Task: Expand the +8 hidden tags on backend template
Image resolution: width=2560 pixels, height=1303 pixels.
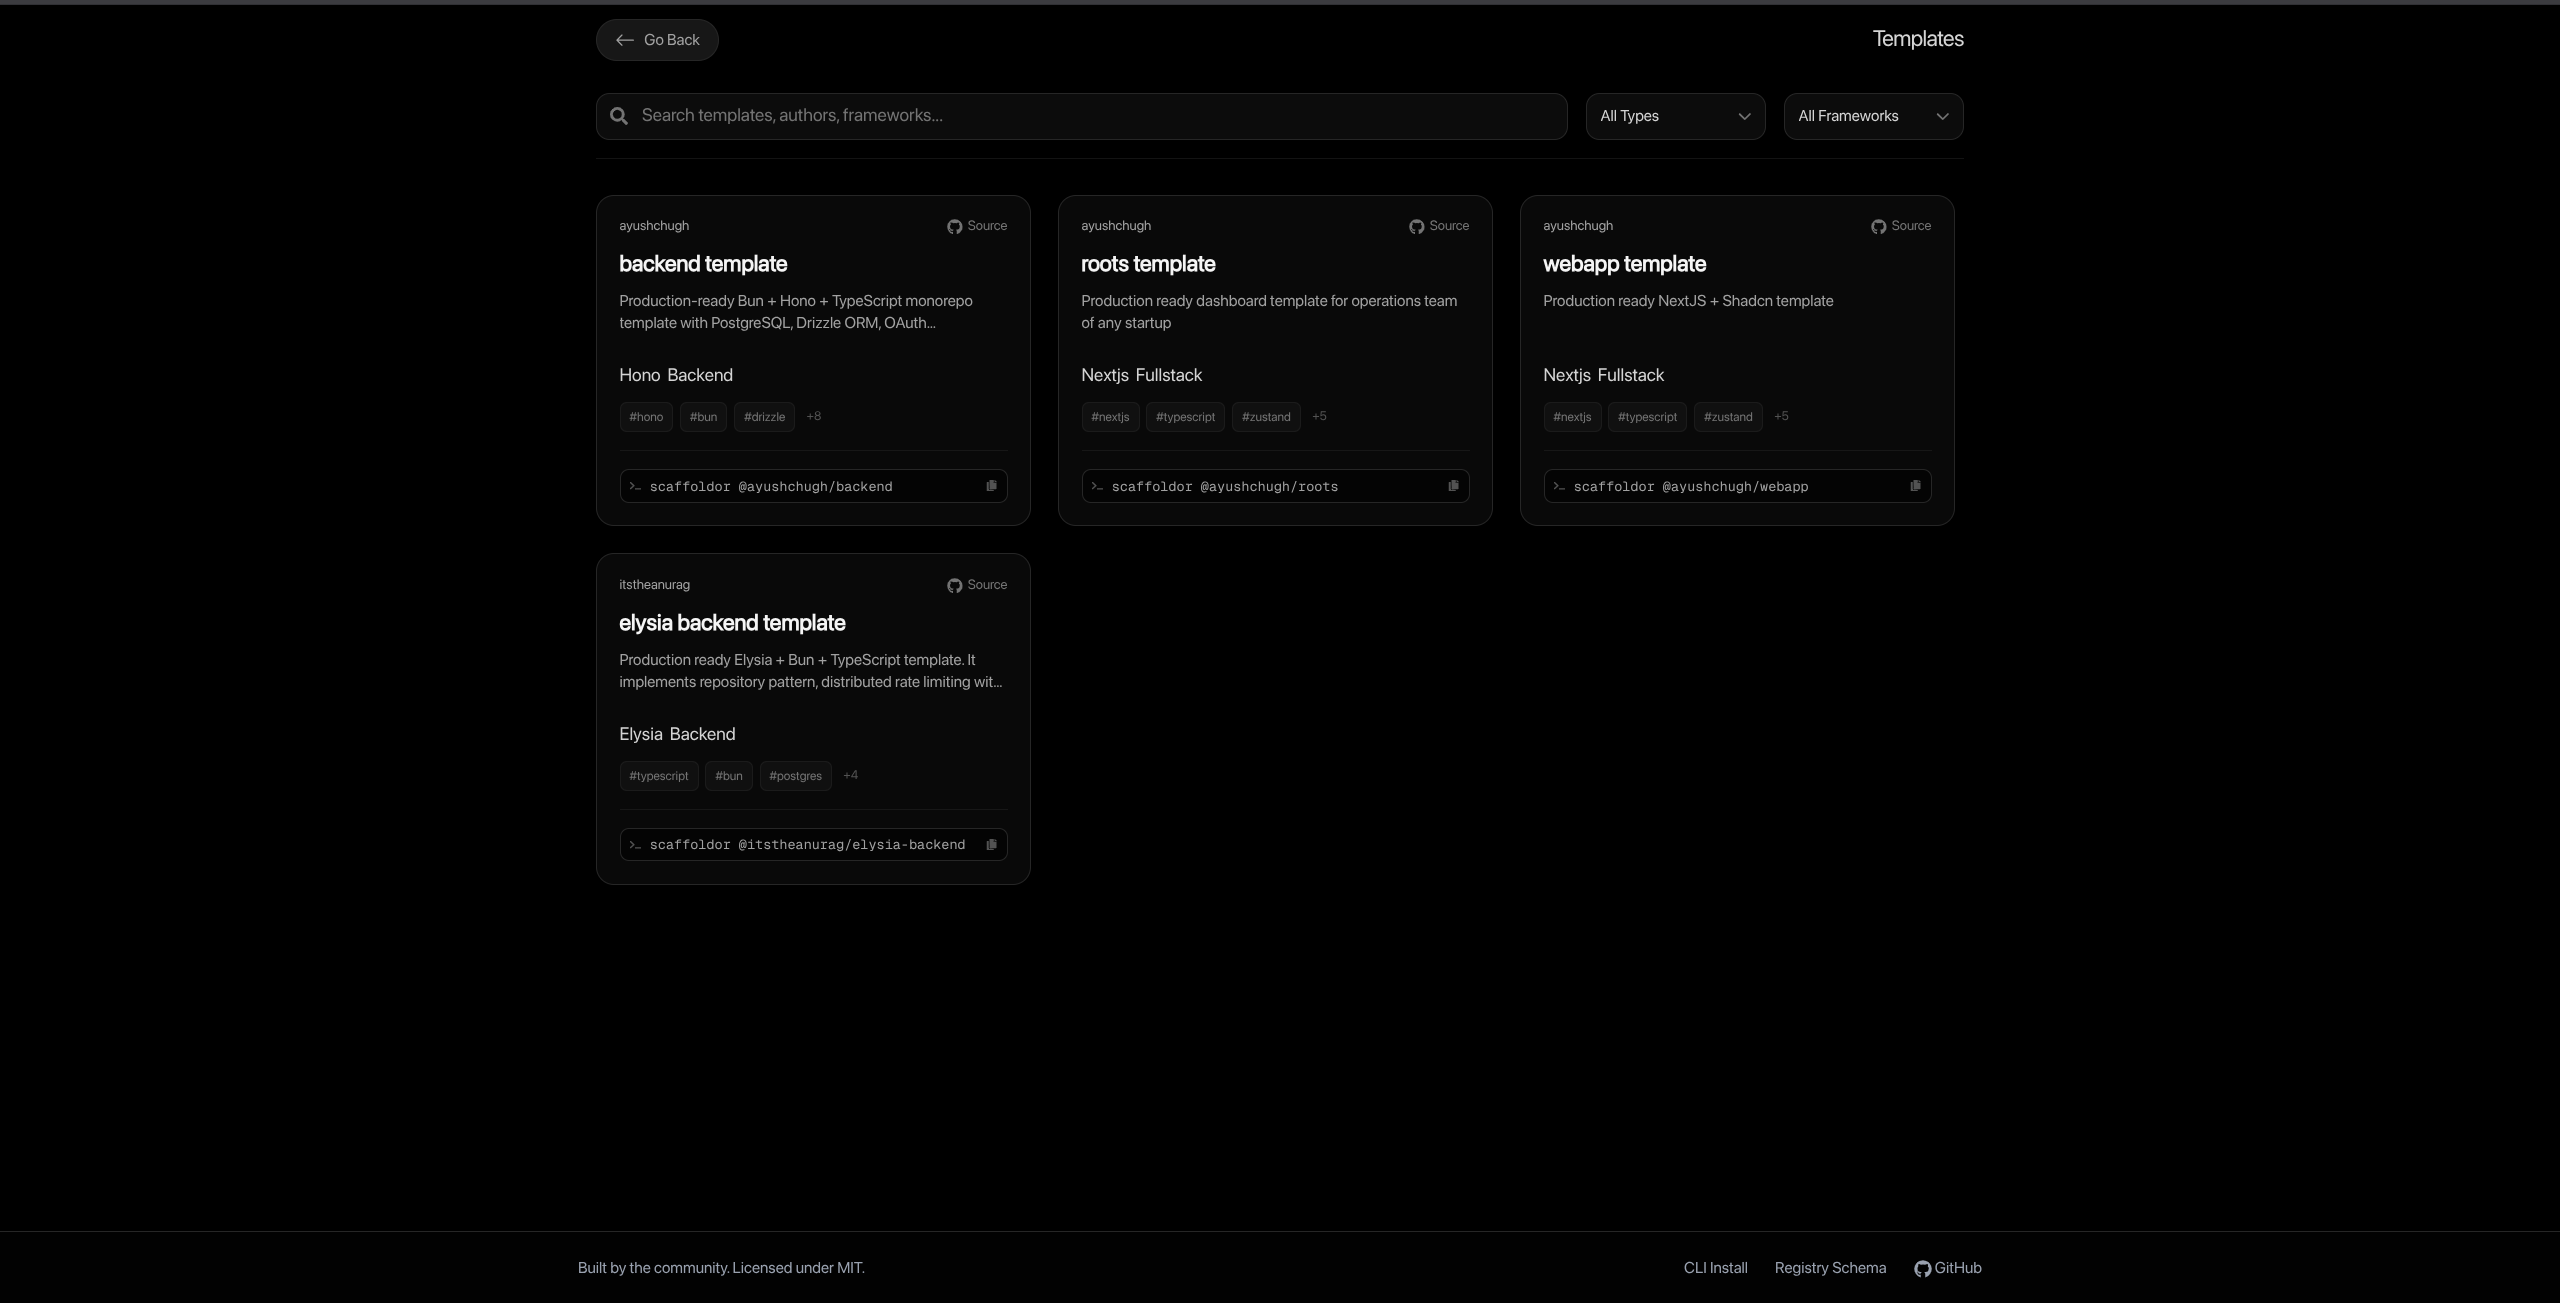Action: click(x=813, y=416)
